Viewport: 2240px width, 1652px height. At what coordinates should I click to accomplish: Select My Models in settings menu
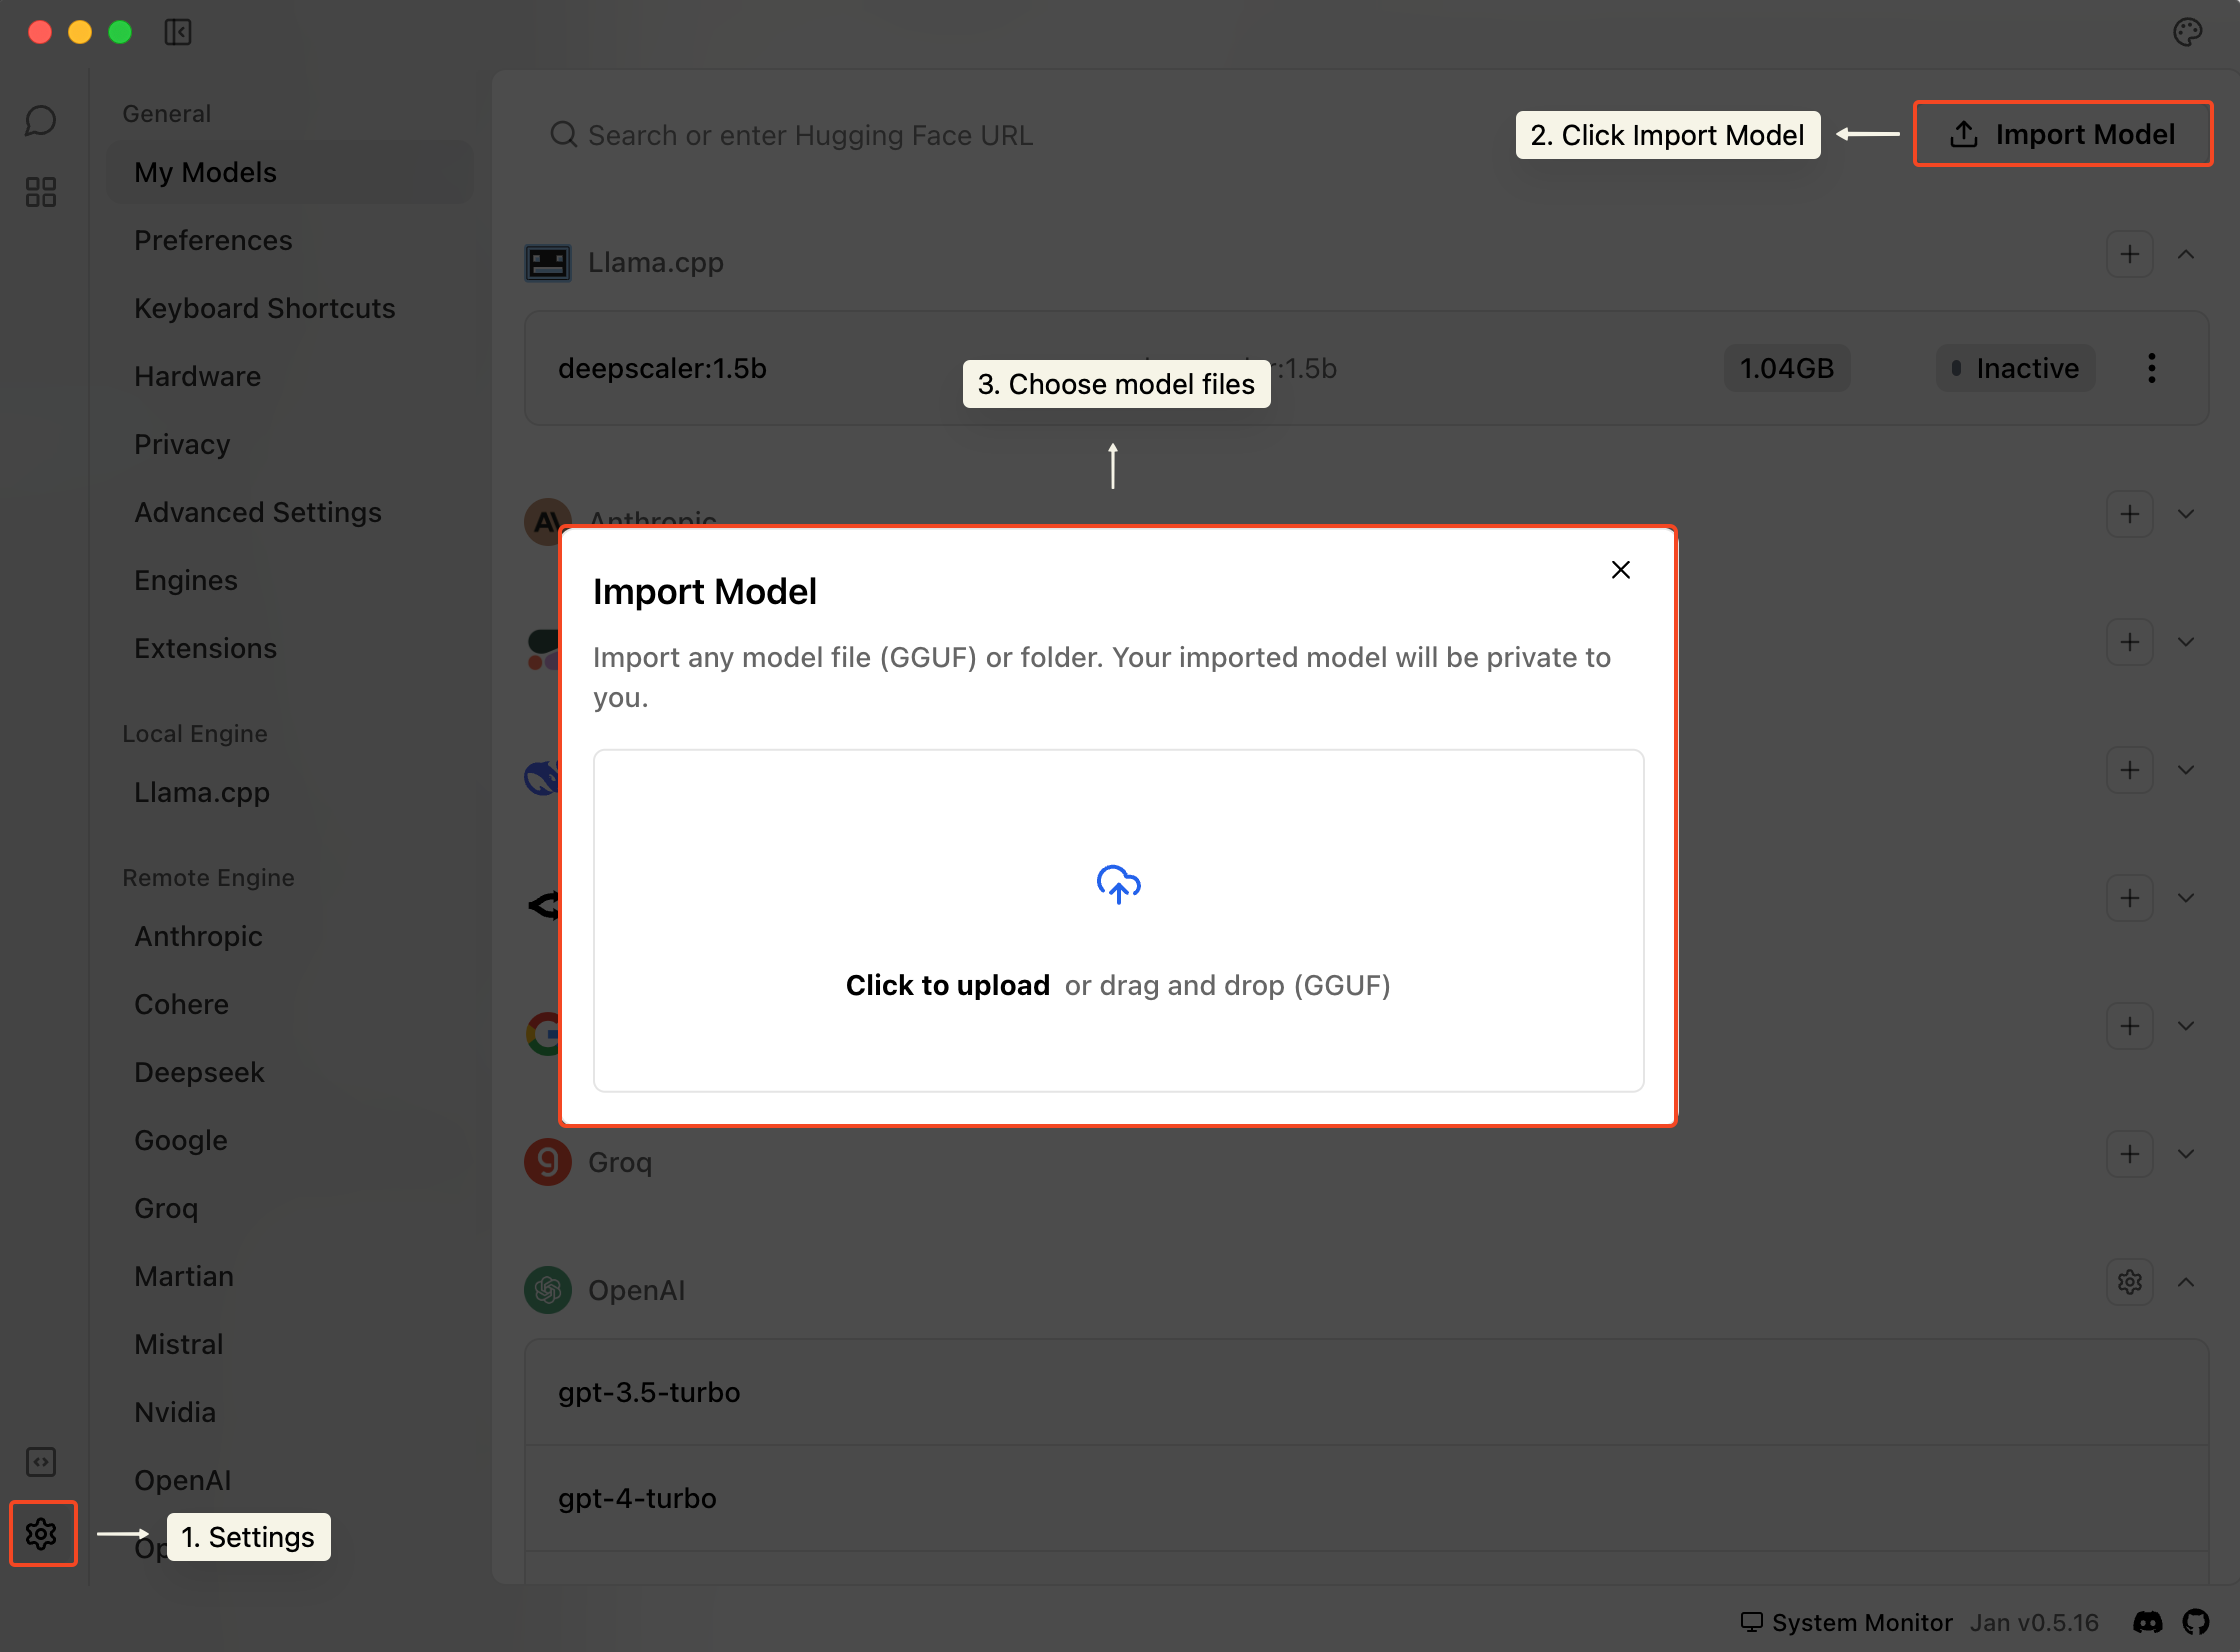(x=290, y=173)
